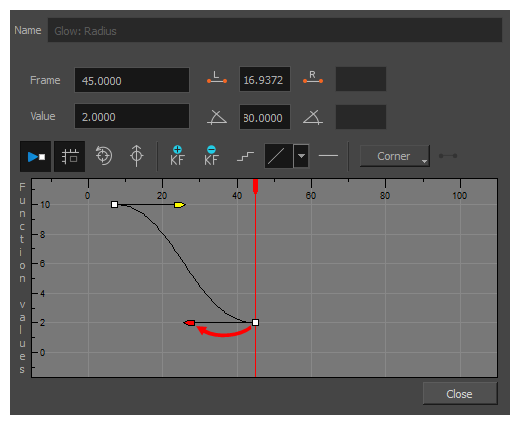Click the left handle length field 16.9372
This screenshot has height=425, width=520.
click(265, 79)
